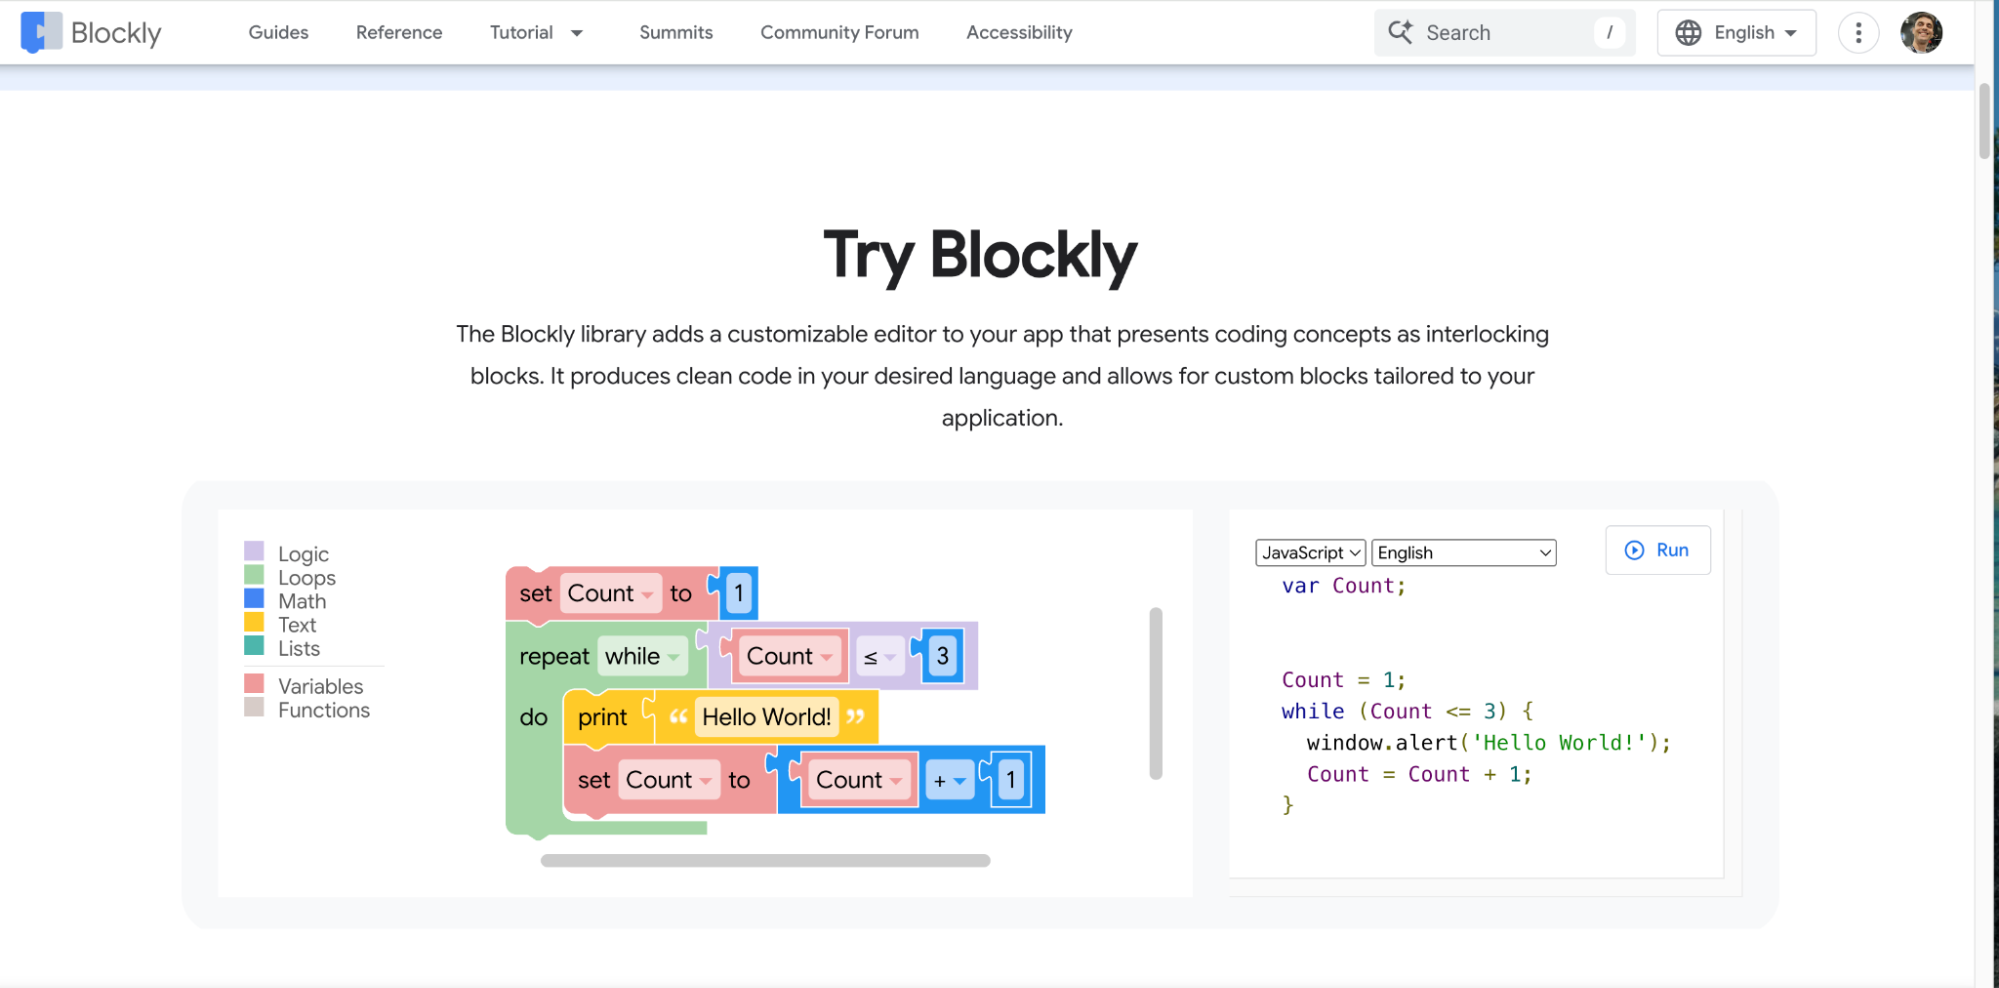Open the Text toolbox category
The image size is (1999, 988).
[x=297, y=625]
